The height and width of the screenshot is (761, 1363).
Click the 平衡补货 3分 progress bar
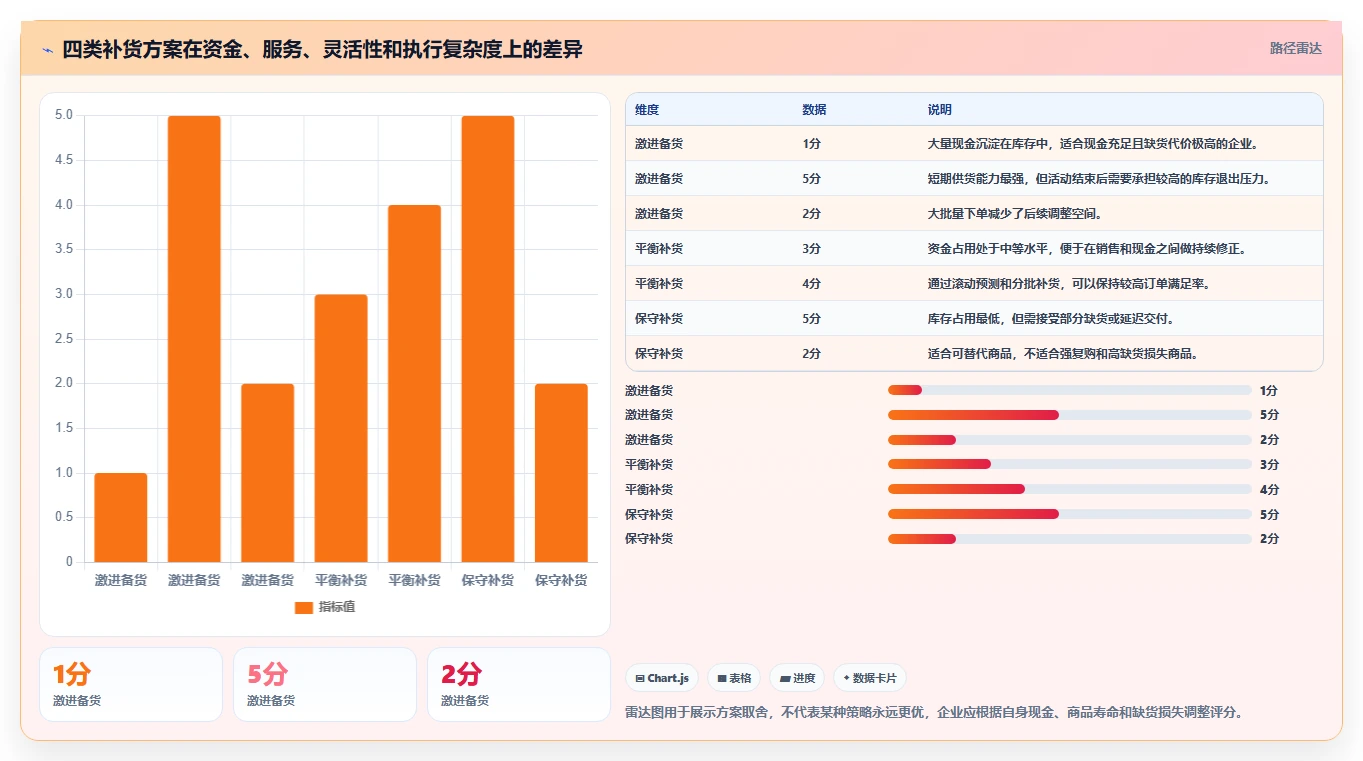pyautogui.click(x=1070, y=464)
